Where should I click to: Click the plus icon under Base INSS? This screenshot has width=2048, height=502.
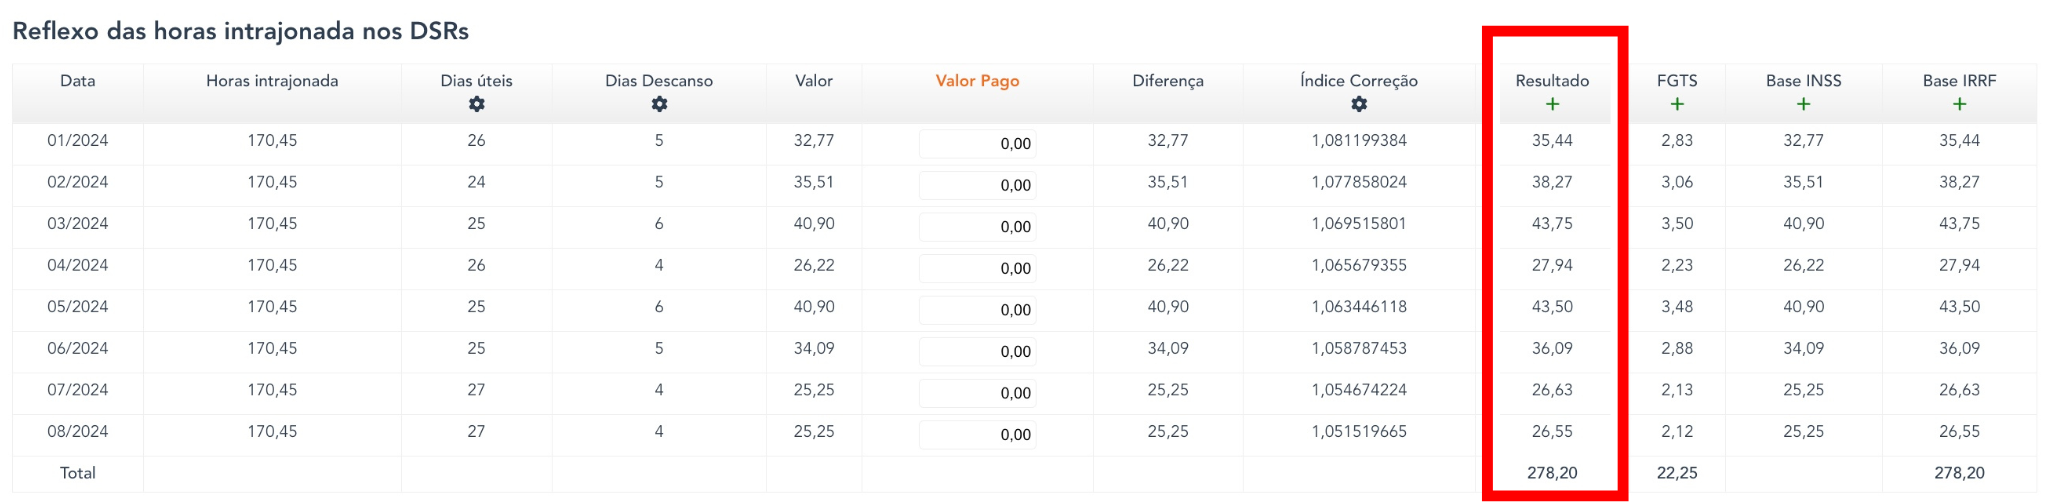click(1803, 105)
